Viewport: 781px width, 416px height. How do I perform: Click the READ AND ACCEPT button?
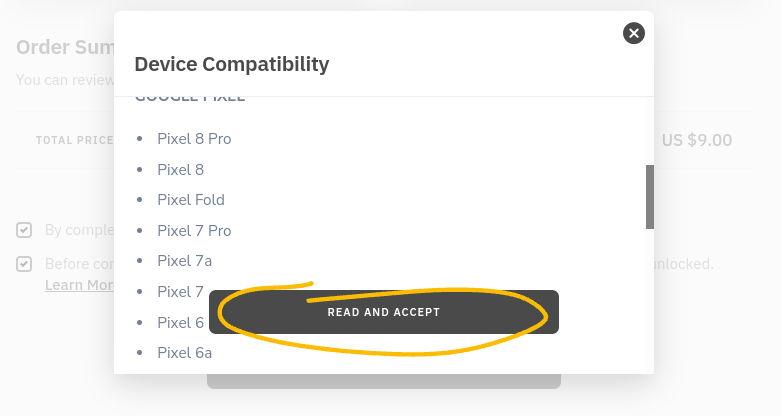384,312
